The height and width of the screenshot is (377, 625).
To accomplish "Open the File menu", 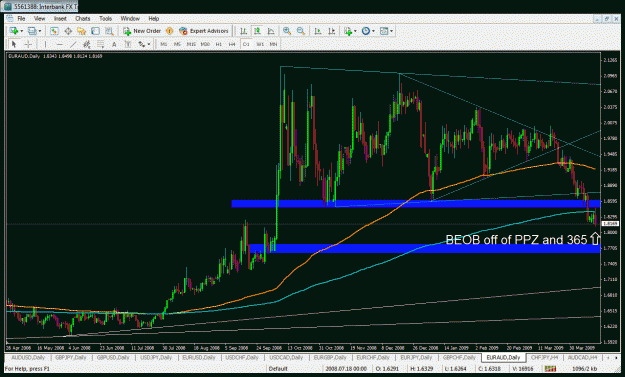I will pos(21,18).
